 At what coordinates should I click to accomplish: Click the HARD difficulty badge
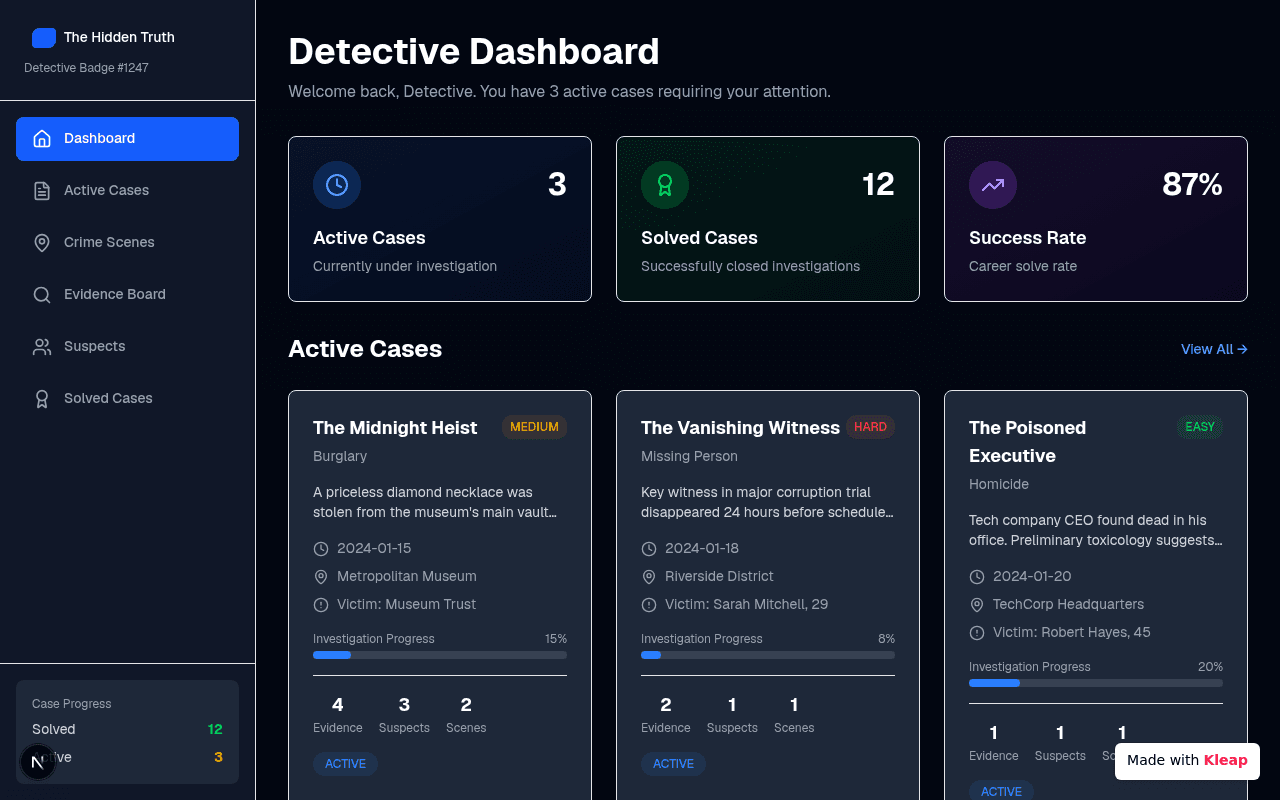point(870,427)
